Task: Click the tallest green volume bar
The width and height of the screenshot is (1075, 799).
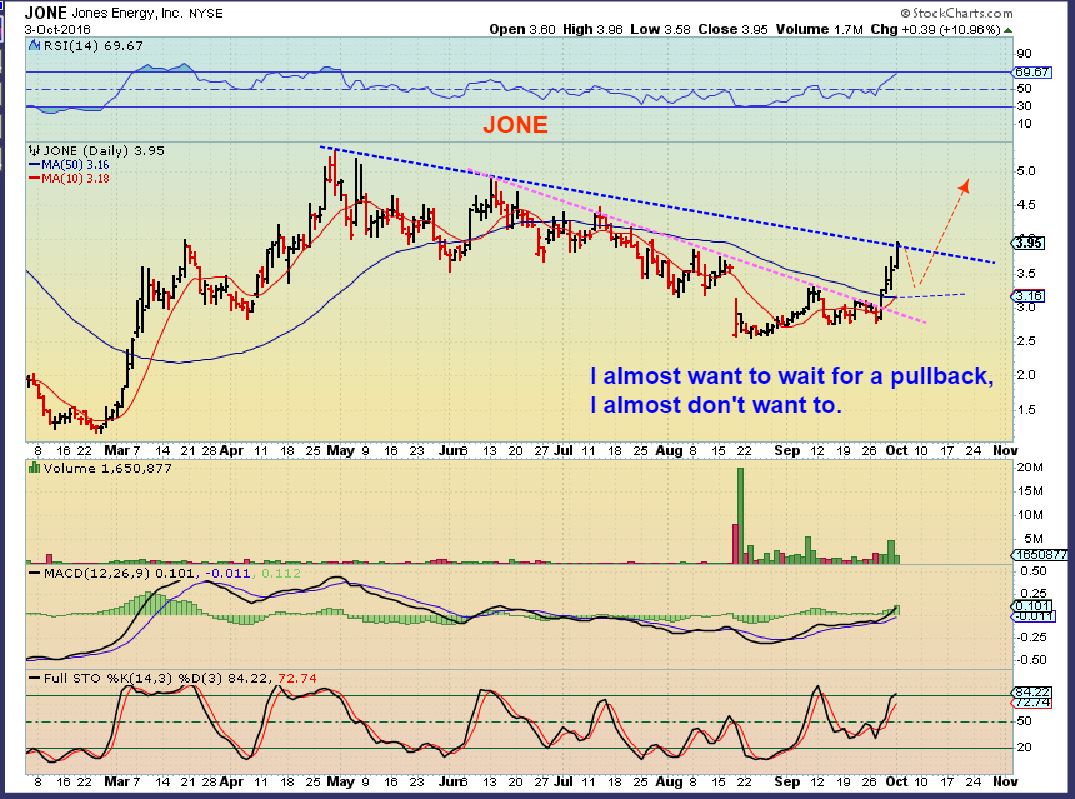Action: (x=741, y=510)
